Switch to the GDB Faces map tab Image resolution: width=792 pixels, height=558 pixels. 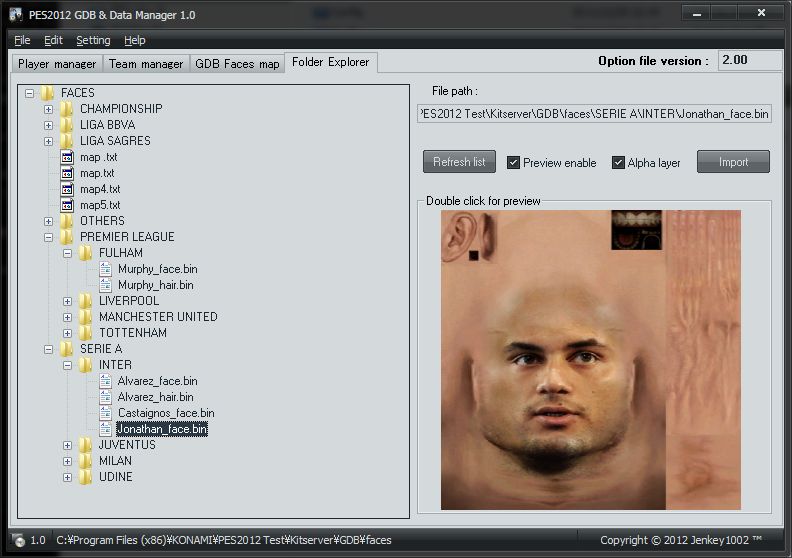click(237, 63)
